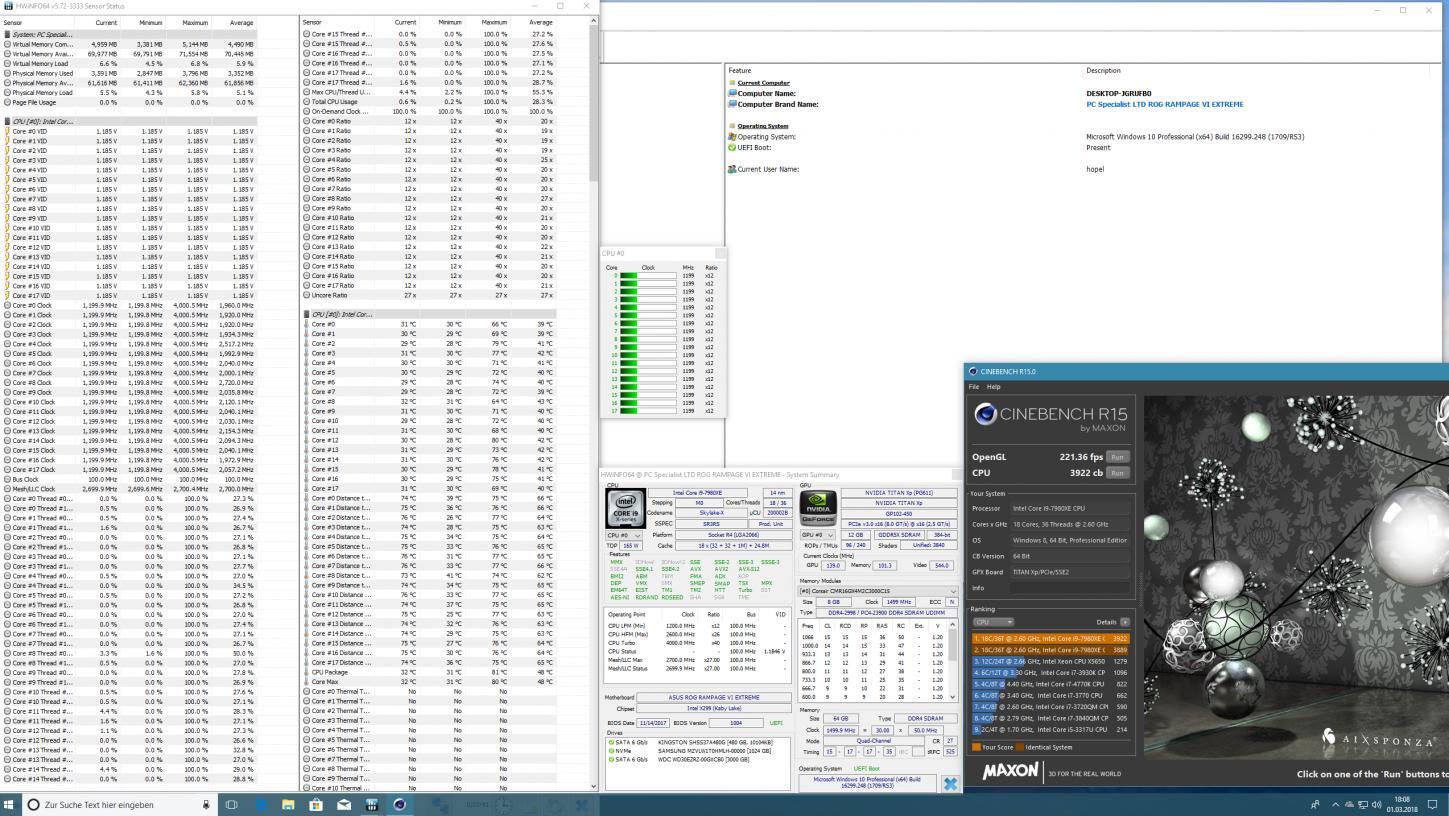Viewport: 1449px width, 816px height.
Task: Run the OpenGL benchmark in Cinebench
Action: [x=1117, y=457]
